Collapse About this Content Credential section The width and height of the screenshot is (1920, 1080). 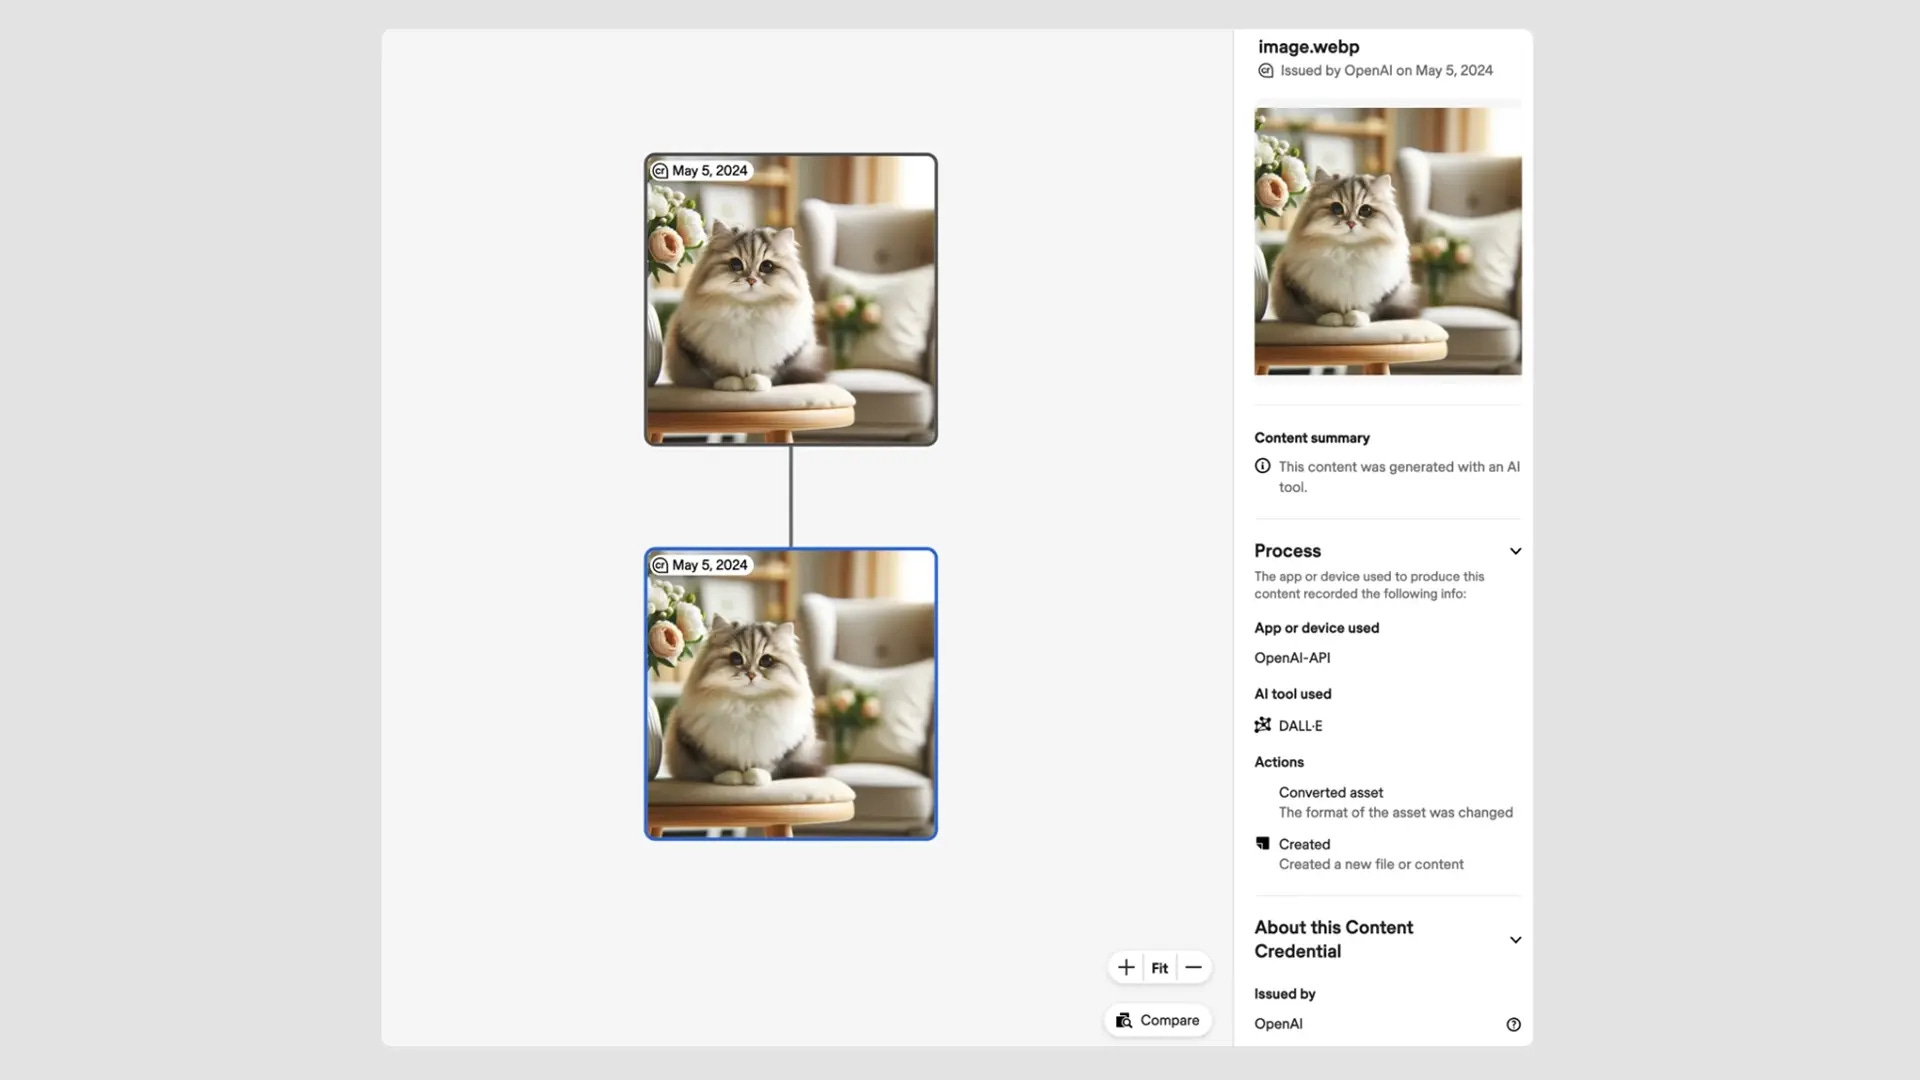pos(1515,940)
